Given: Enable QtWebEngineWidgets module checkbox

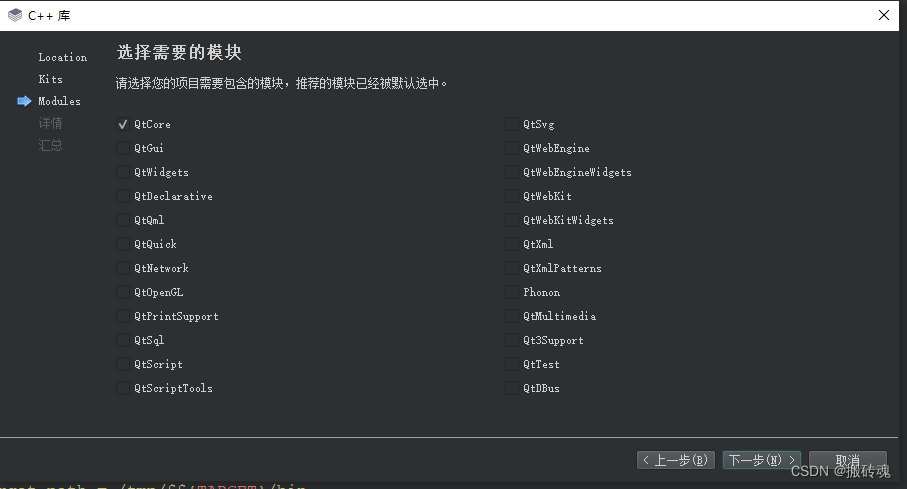Looking at the screenshot, I should 512,172.
